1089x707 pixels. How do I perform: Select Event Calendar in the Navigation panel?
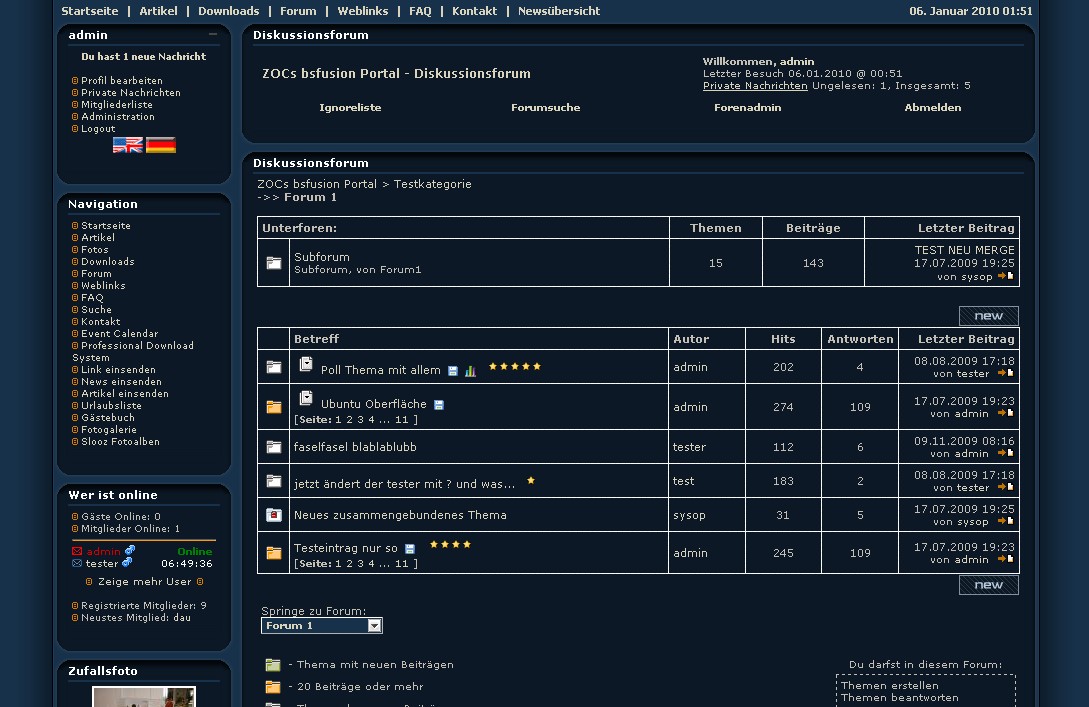[119, 334]
